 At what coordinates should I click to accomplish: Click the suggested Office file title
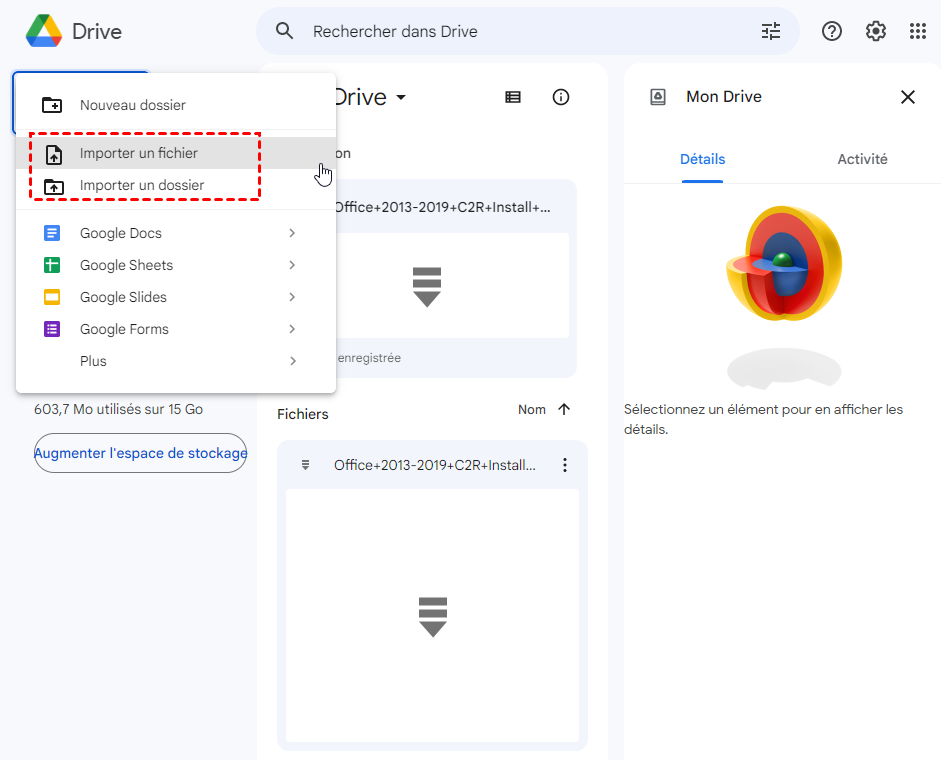pos(442,207)
